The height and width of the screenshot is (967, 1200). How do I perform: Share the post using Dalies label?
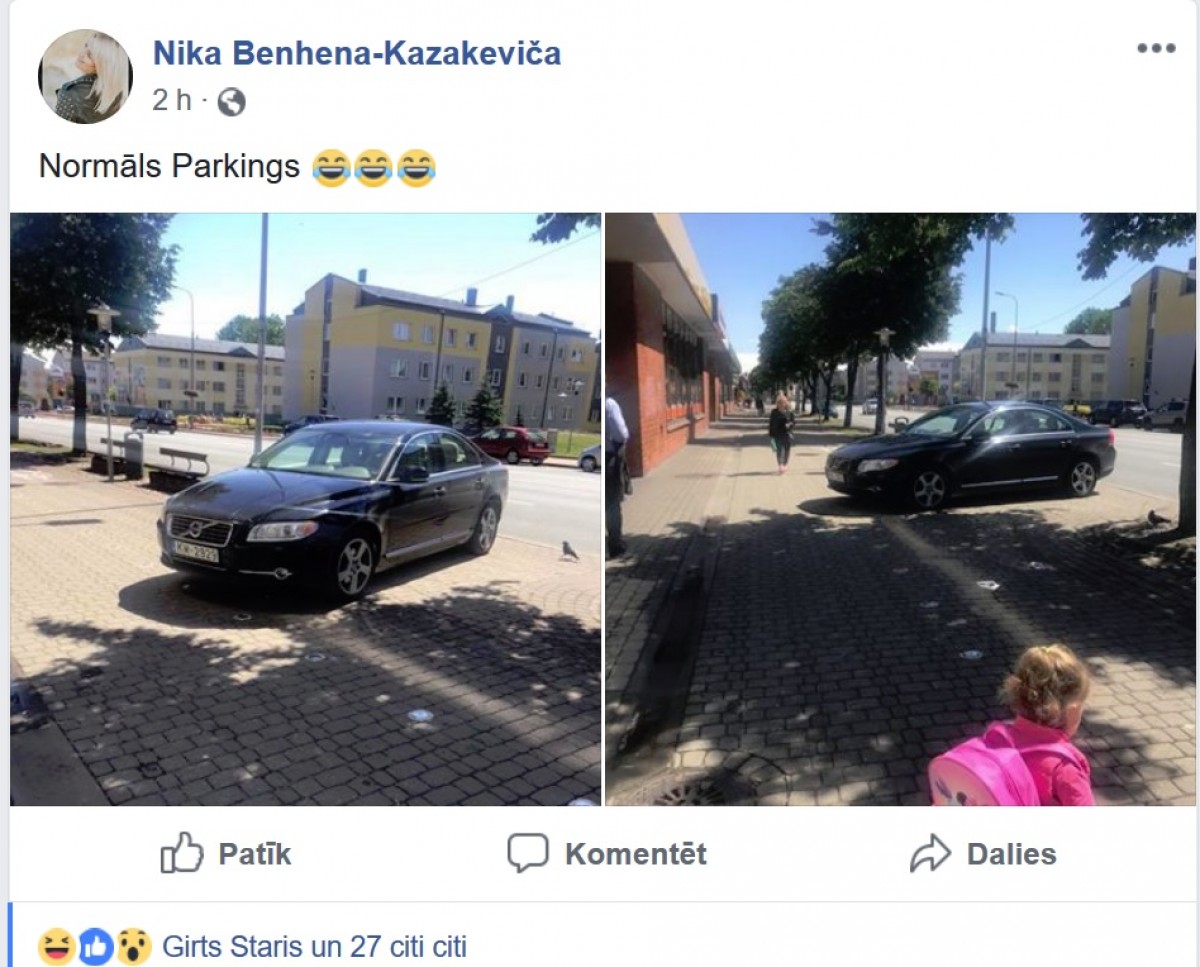(x=1011, y=854)
